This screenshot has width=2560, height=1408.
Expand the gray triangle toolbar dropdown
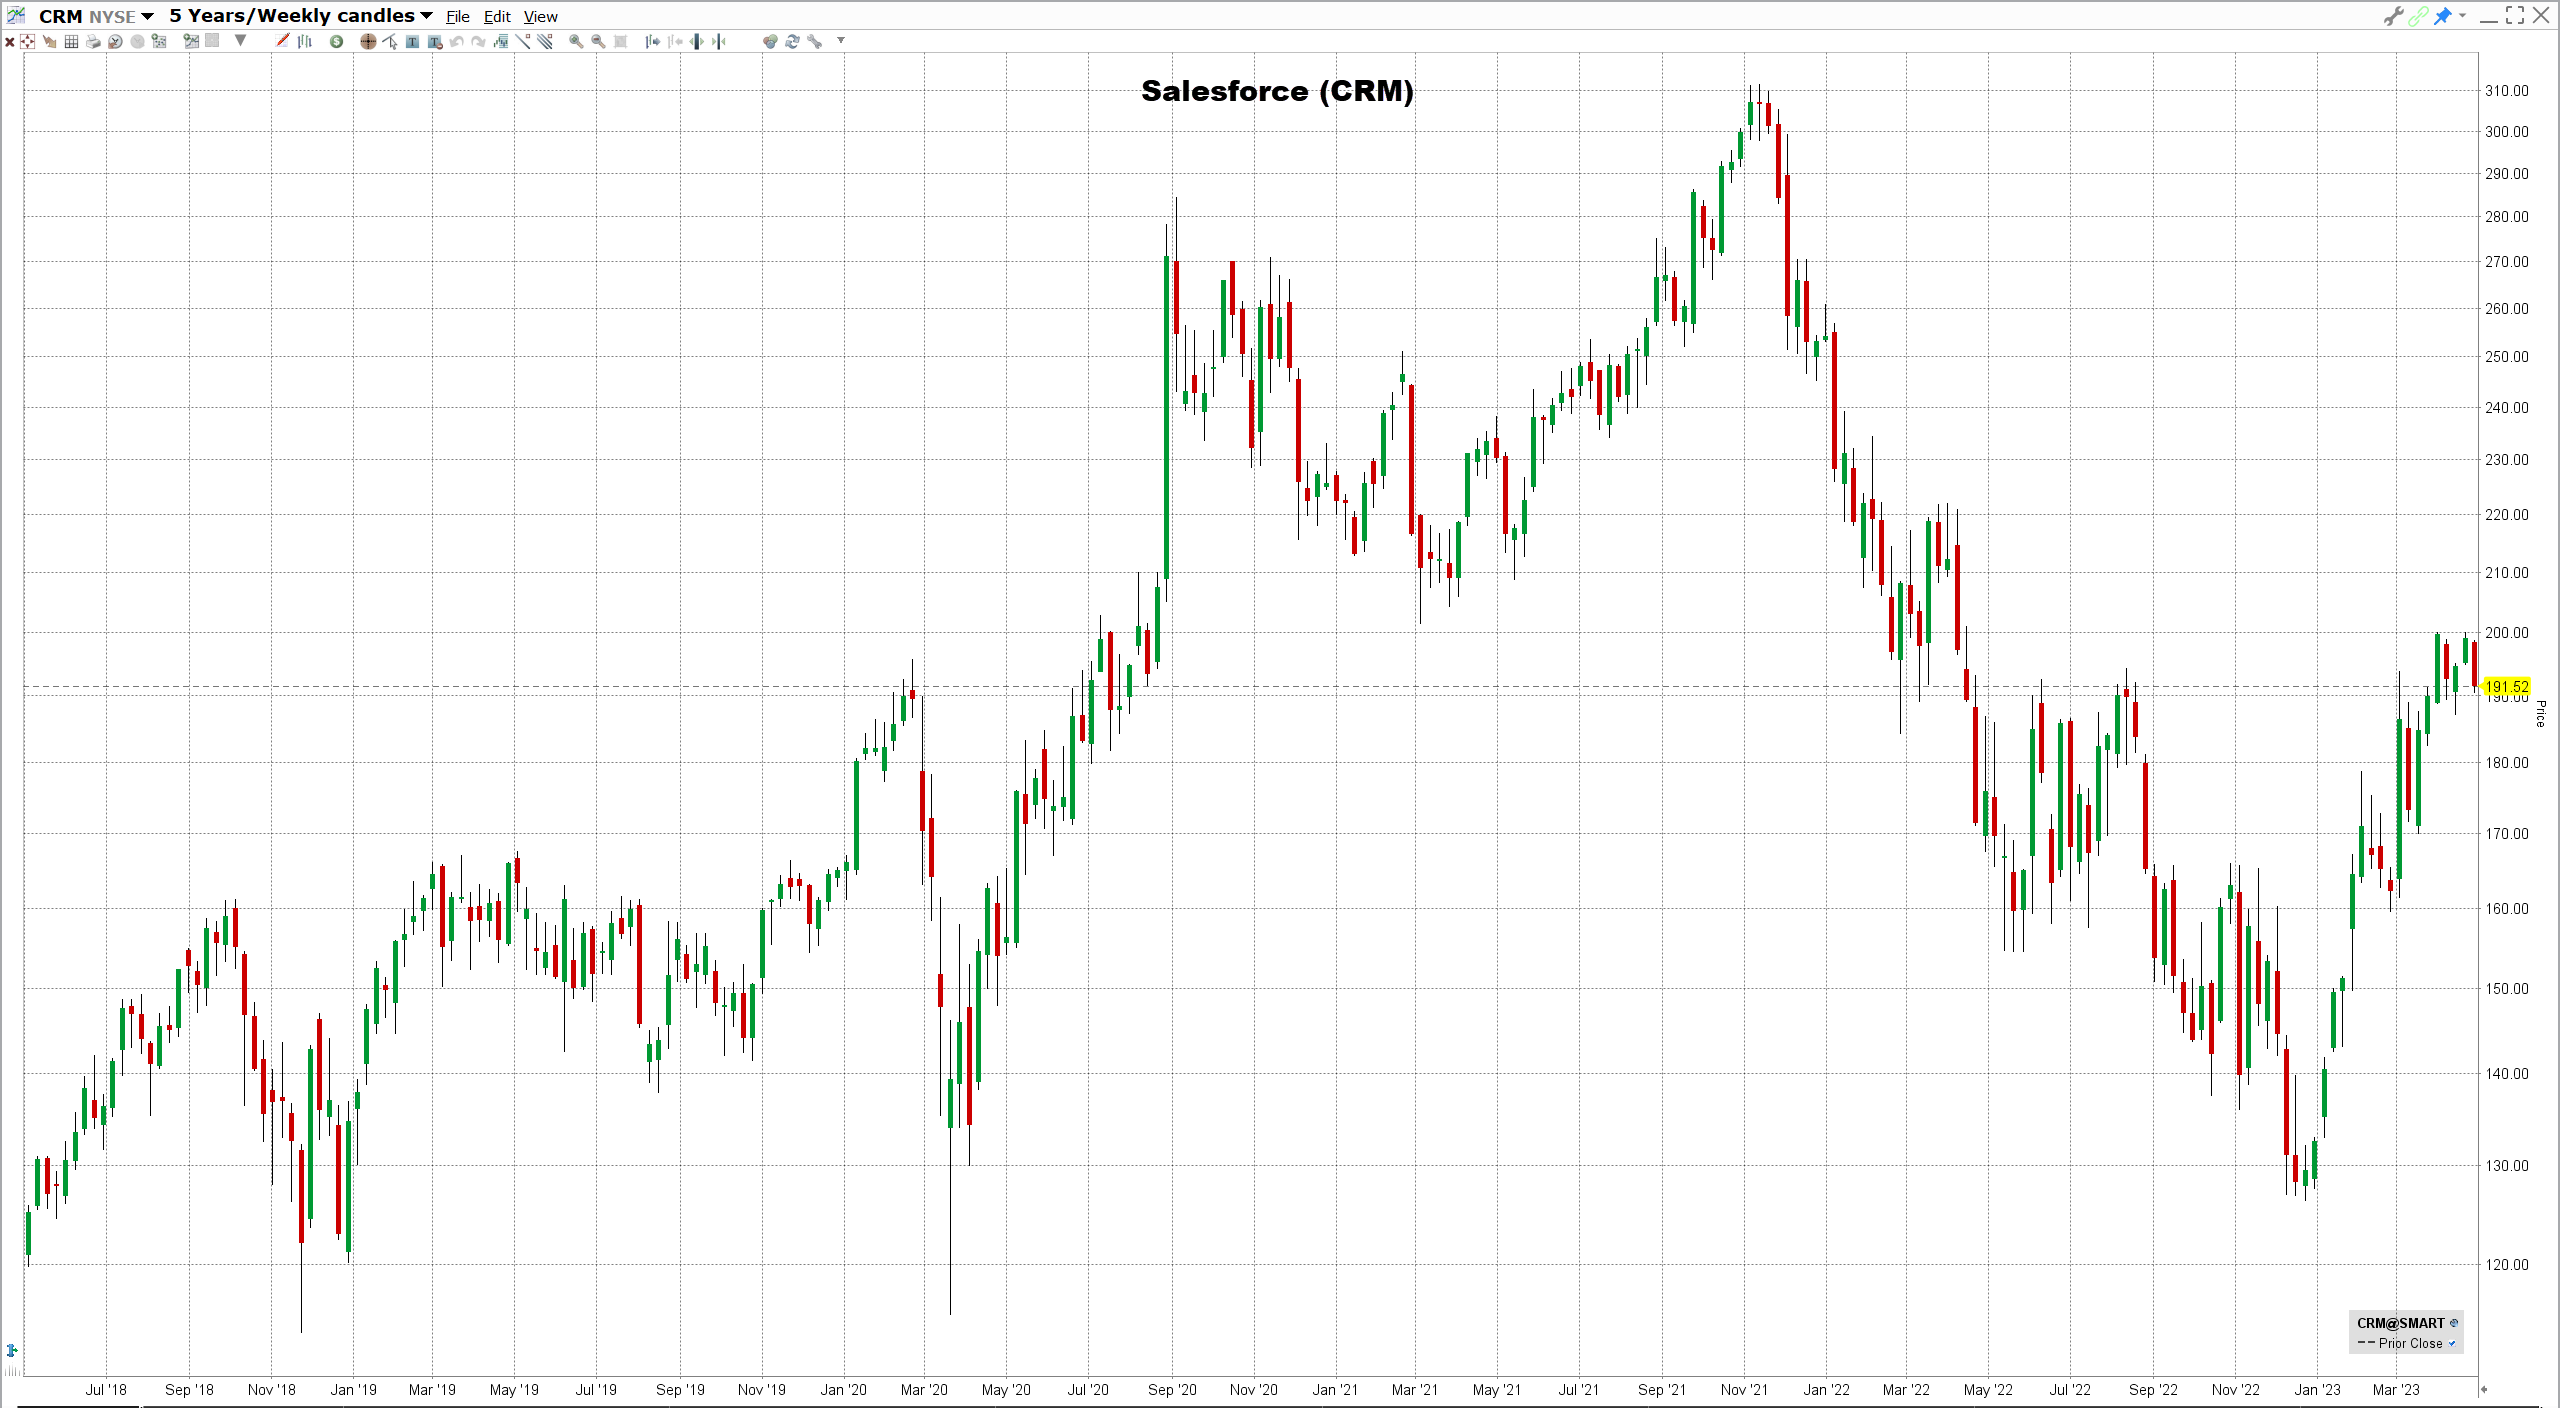(240, 41)
